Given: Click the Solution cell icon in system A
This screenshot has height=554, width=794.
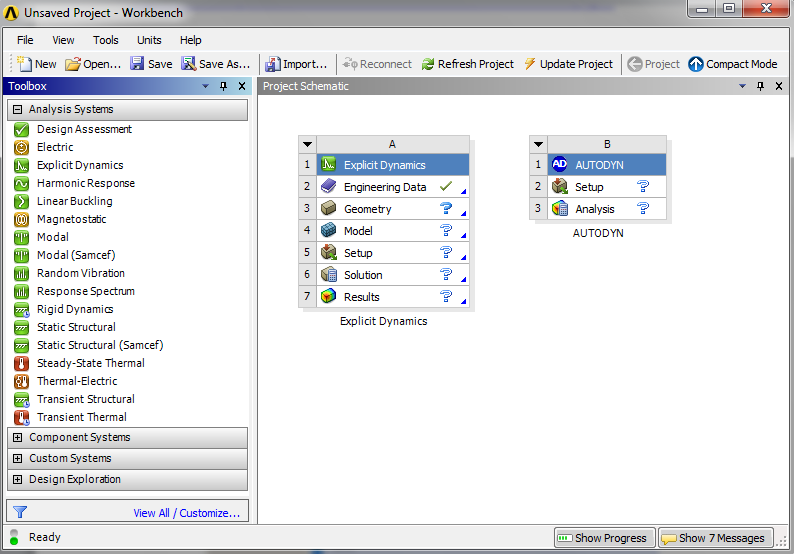Looking at the screenshot, I should click(329, 274).
